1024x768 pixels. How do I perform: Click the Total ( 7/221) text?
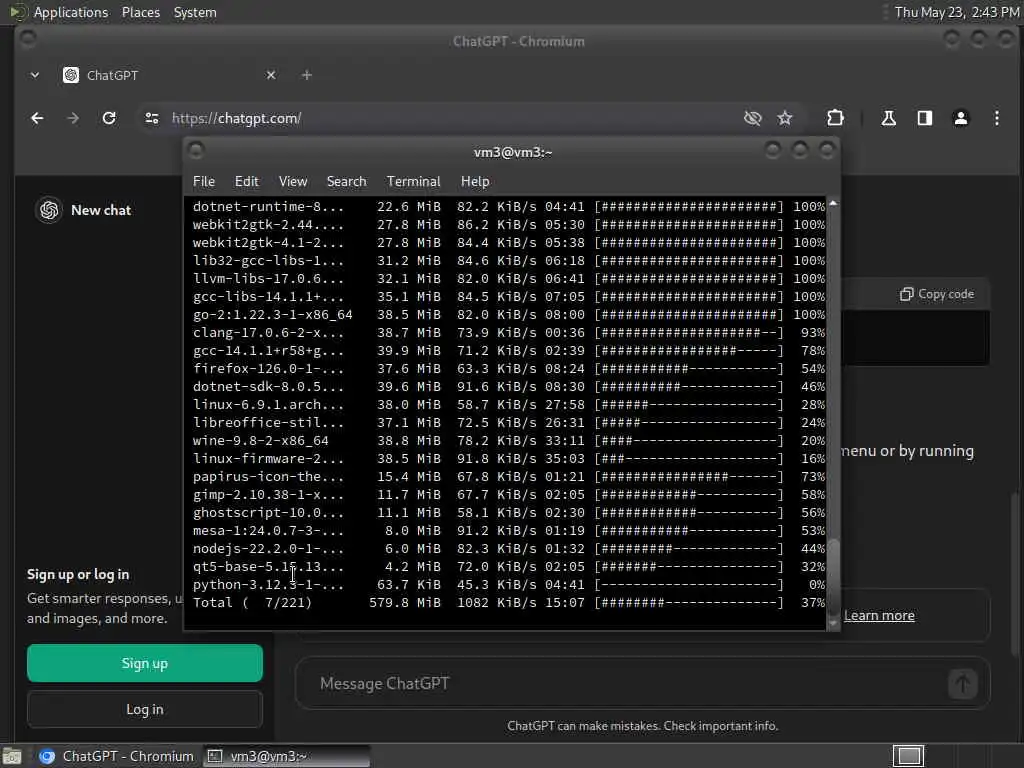[x=252, y=603]
